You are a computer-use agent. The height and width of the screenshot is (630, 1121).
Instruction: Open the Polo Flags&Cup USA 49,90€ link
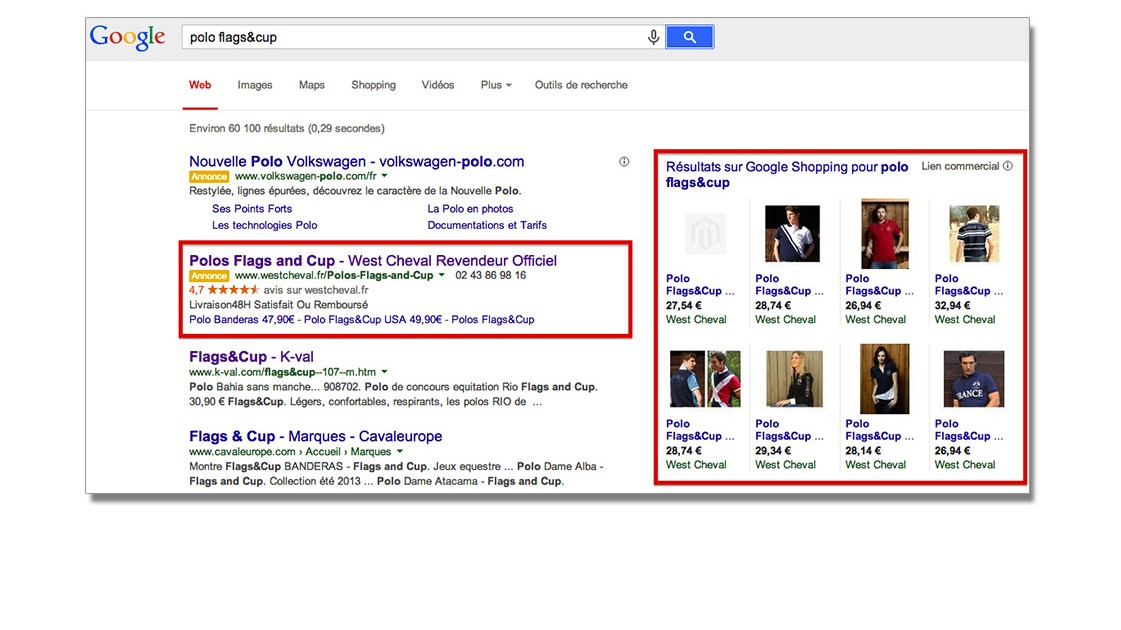[373, 320]
